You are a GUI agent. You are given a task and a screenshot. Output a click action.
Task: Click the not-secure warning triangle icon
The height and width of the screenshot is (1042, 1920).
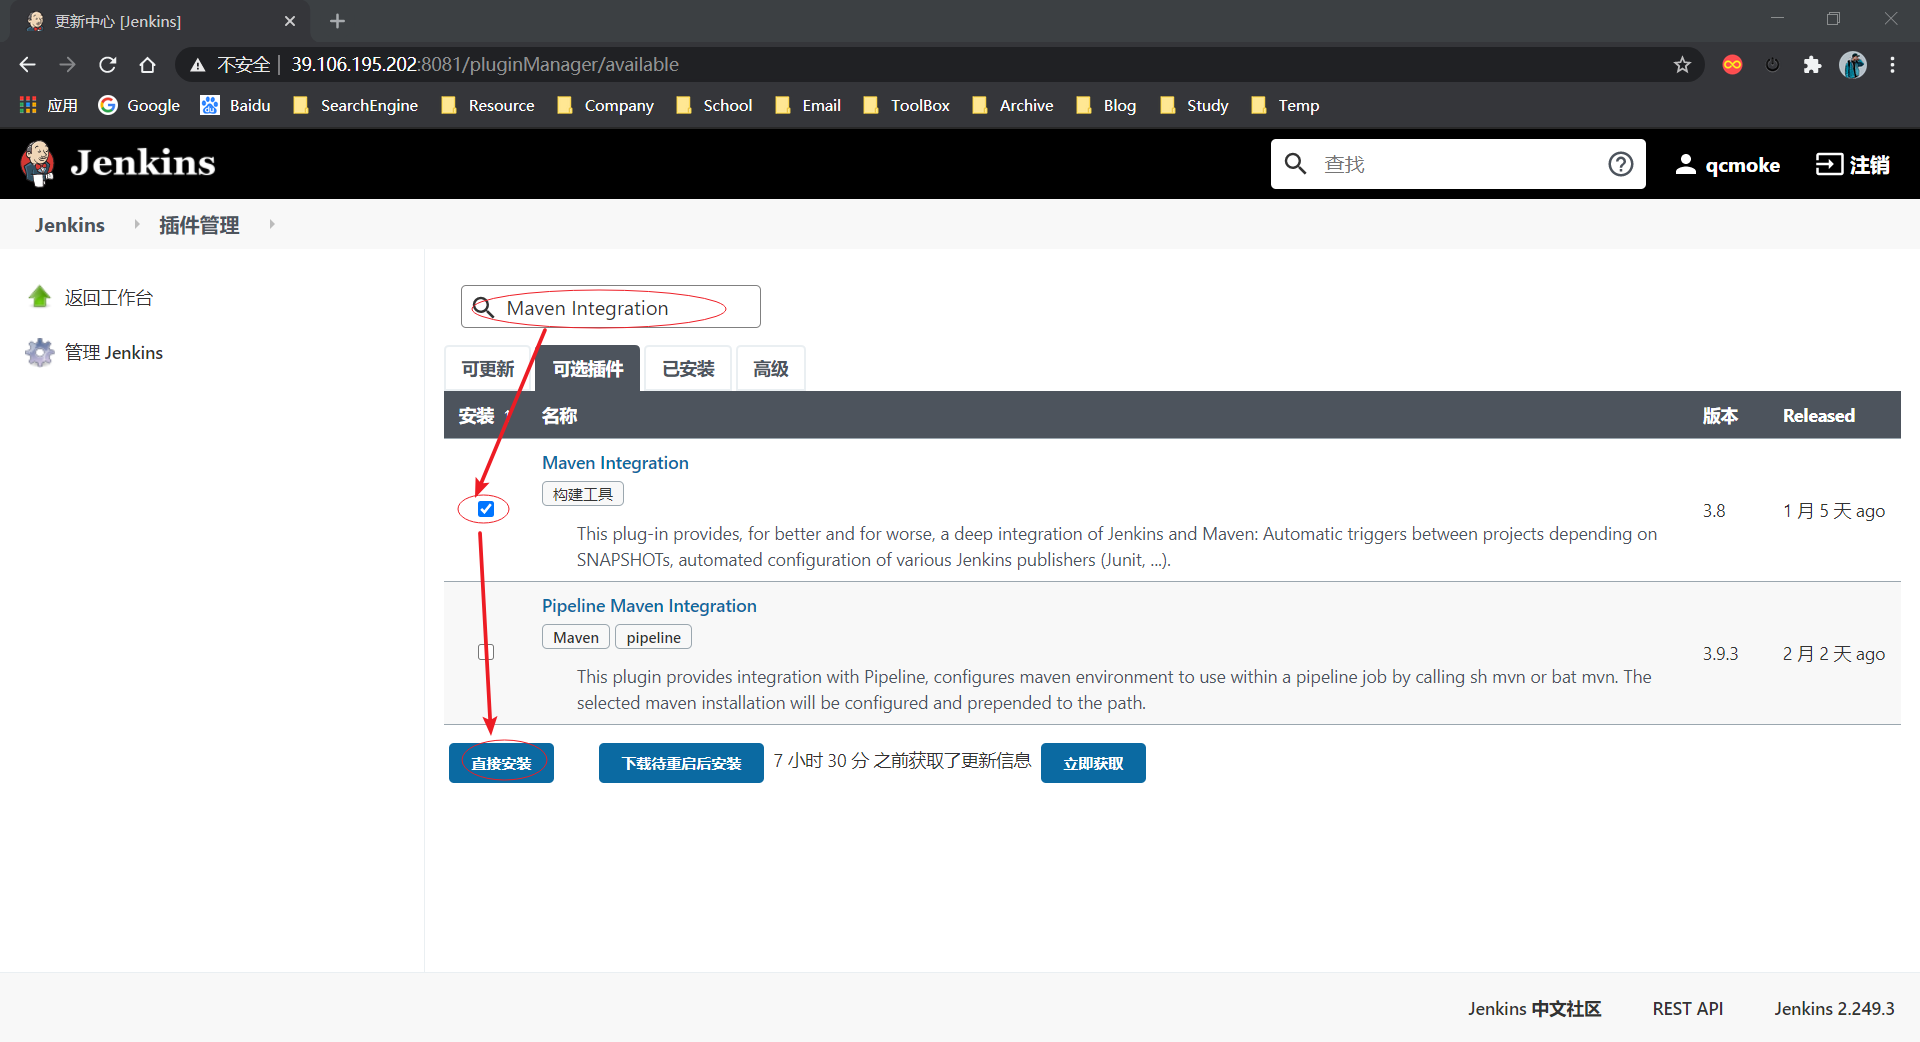198,65
